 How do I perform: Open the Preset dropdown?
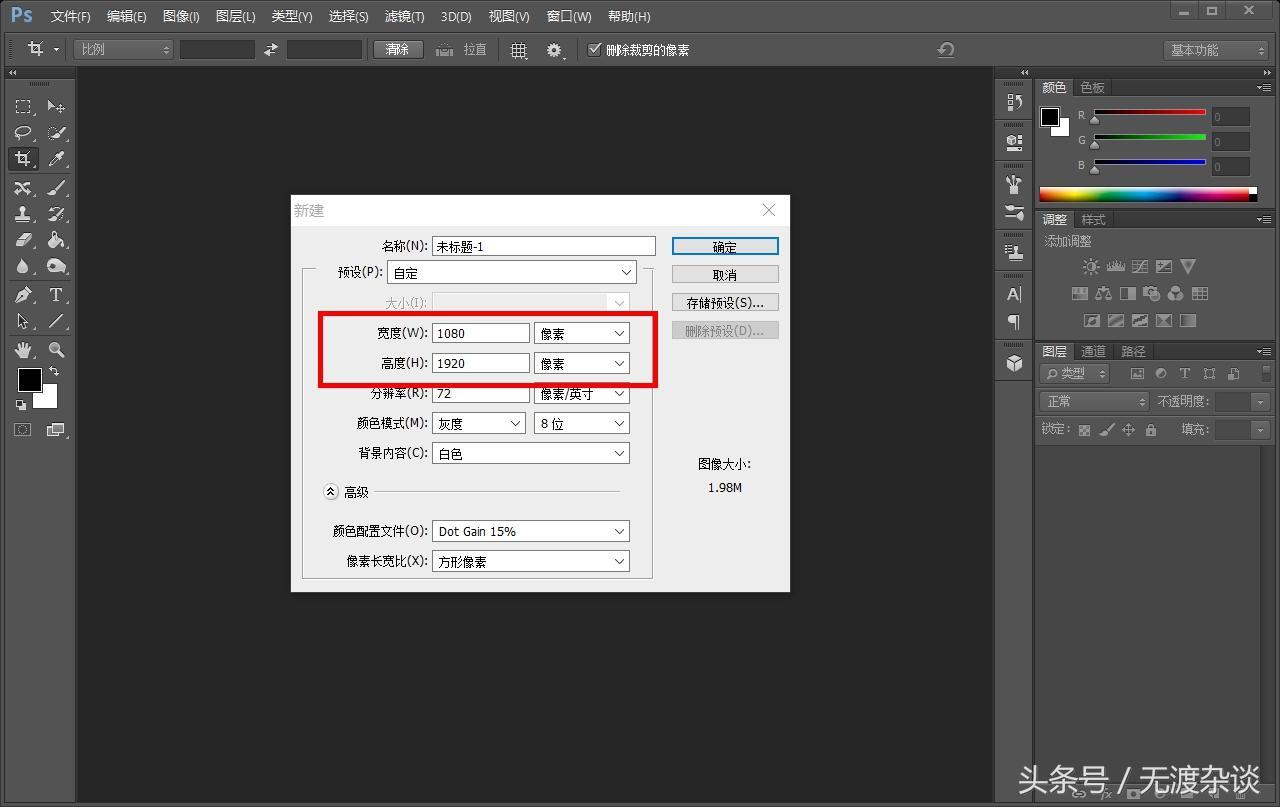(511, 272)
